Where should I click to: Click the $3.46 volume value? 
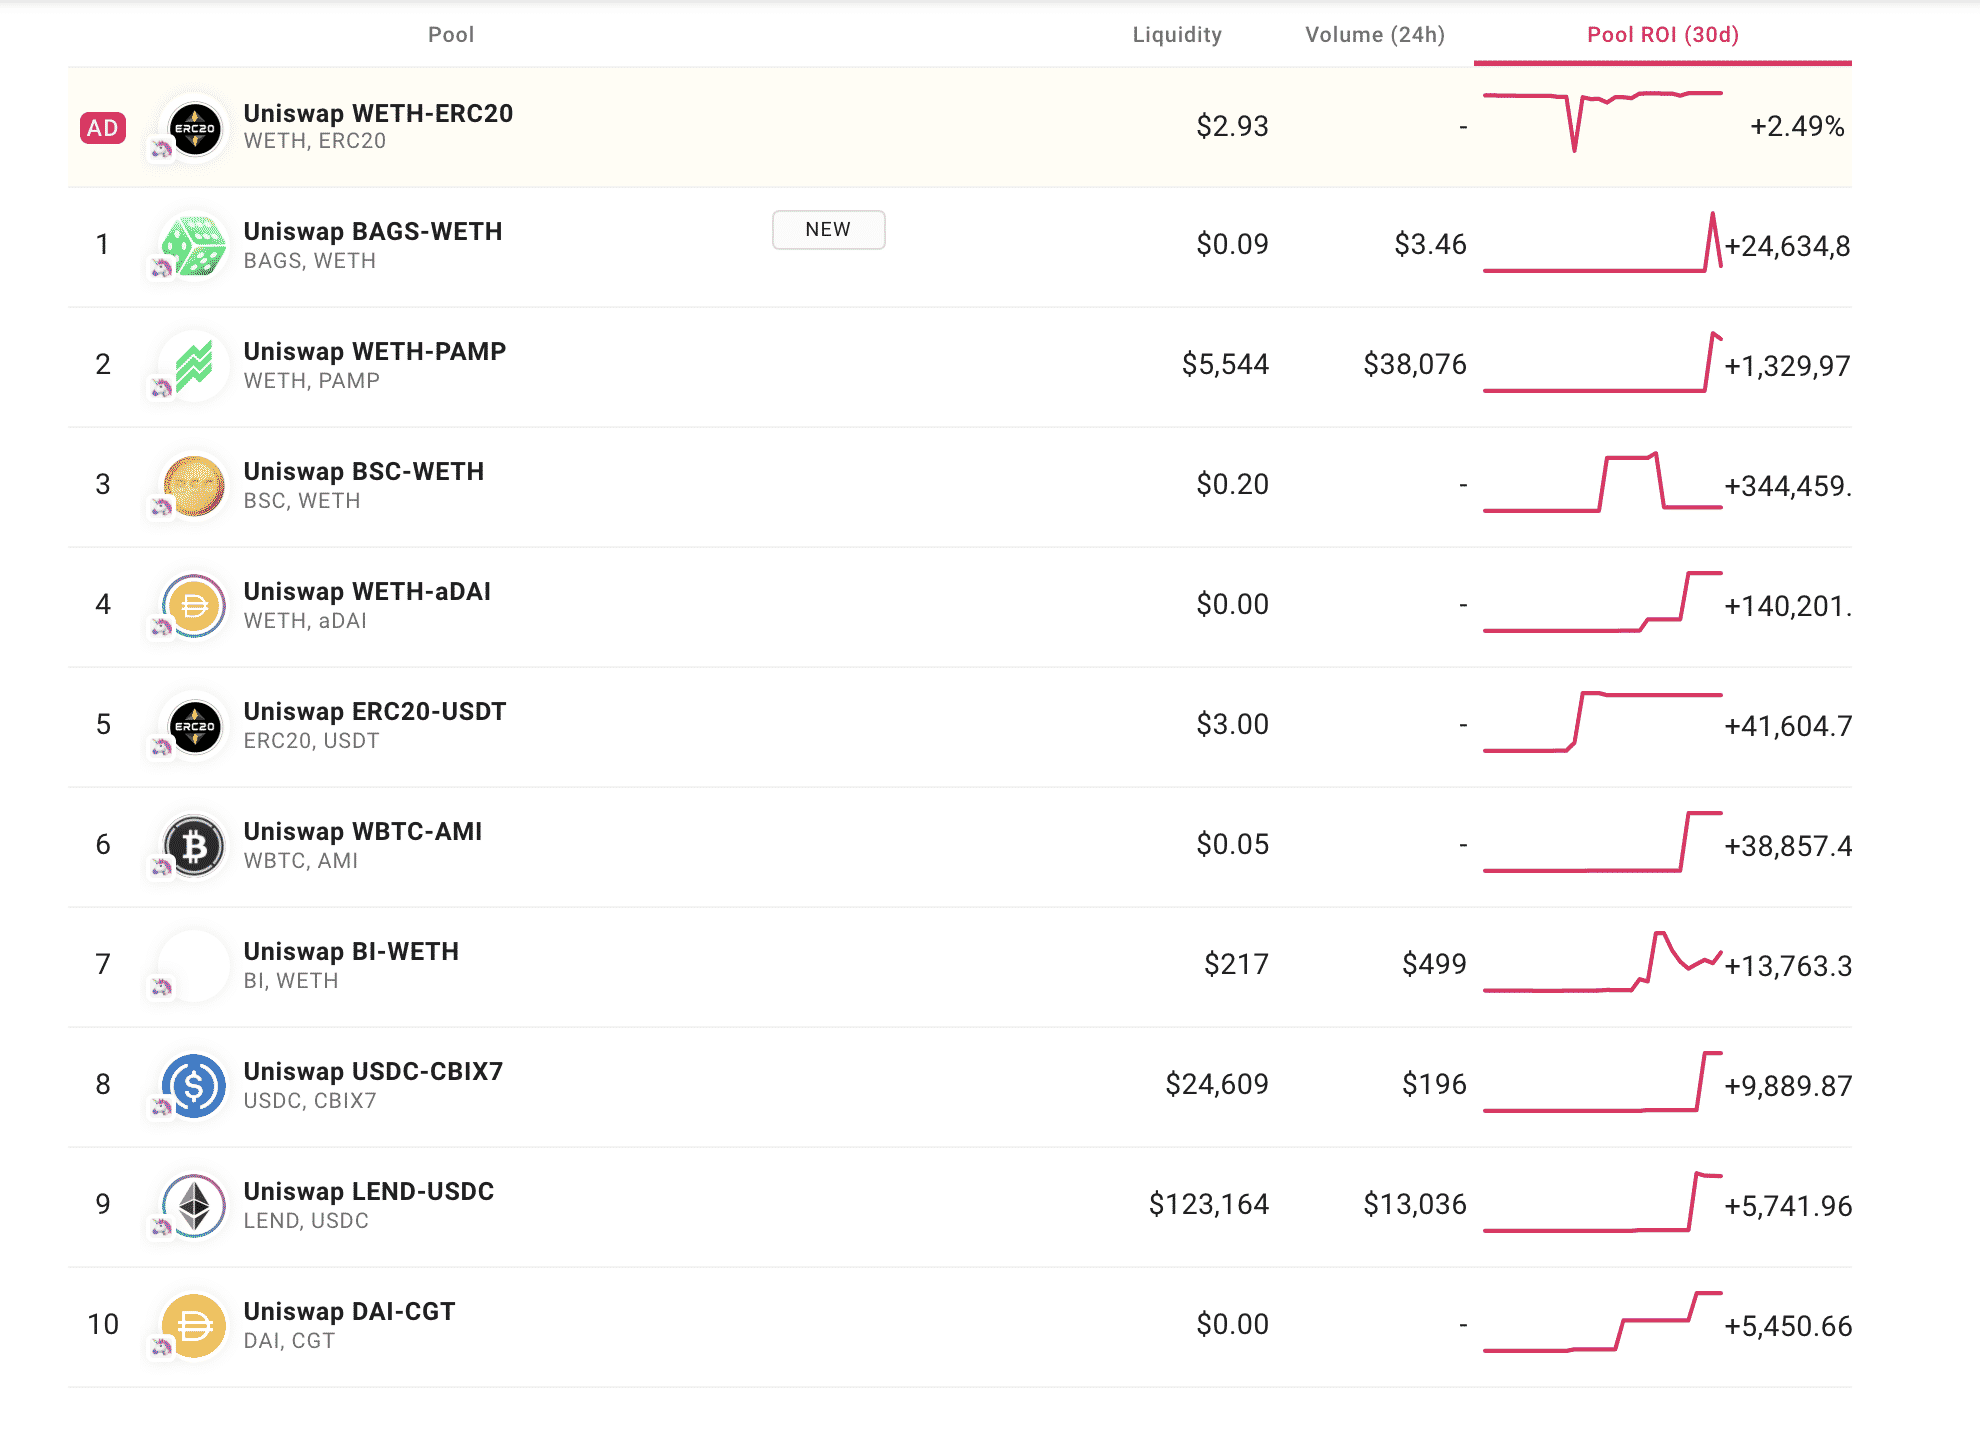coord(1430,244)
